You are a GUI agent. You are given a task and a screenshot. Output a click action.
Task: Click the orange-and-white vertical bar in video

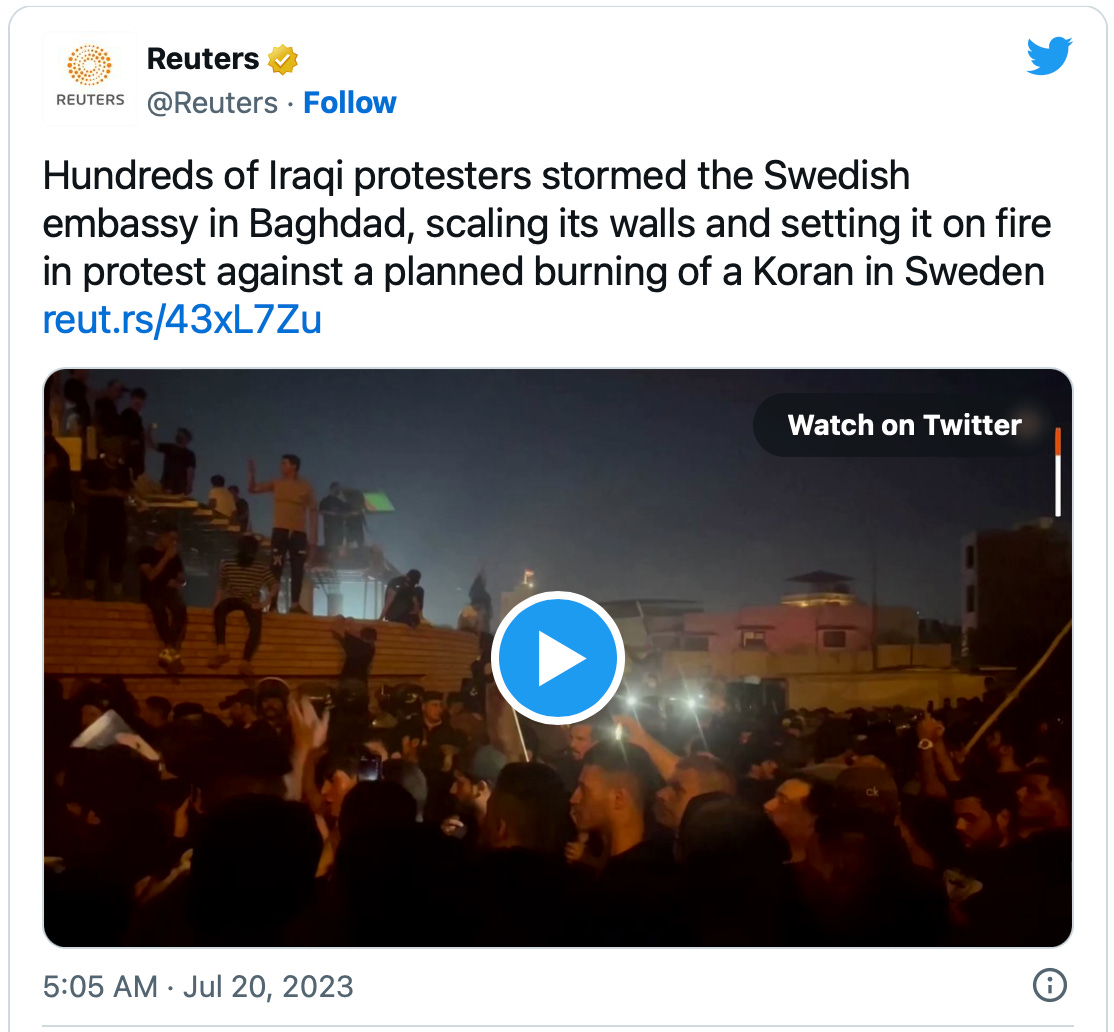[1057, 470]
